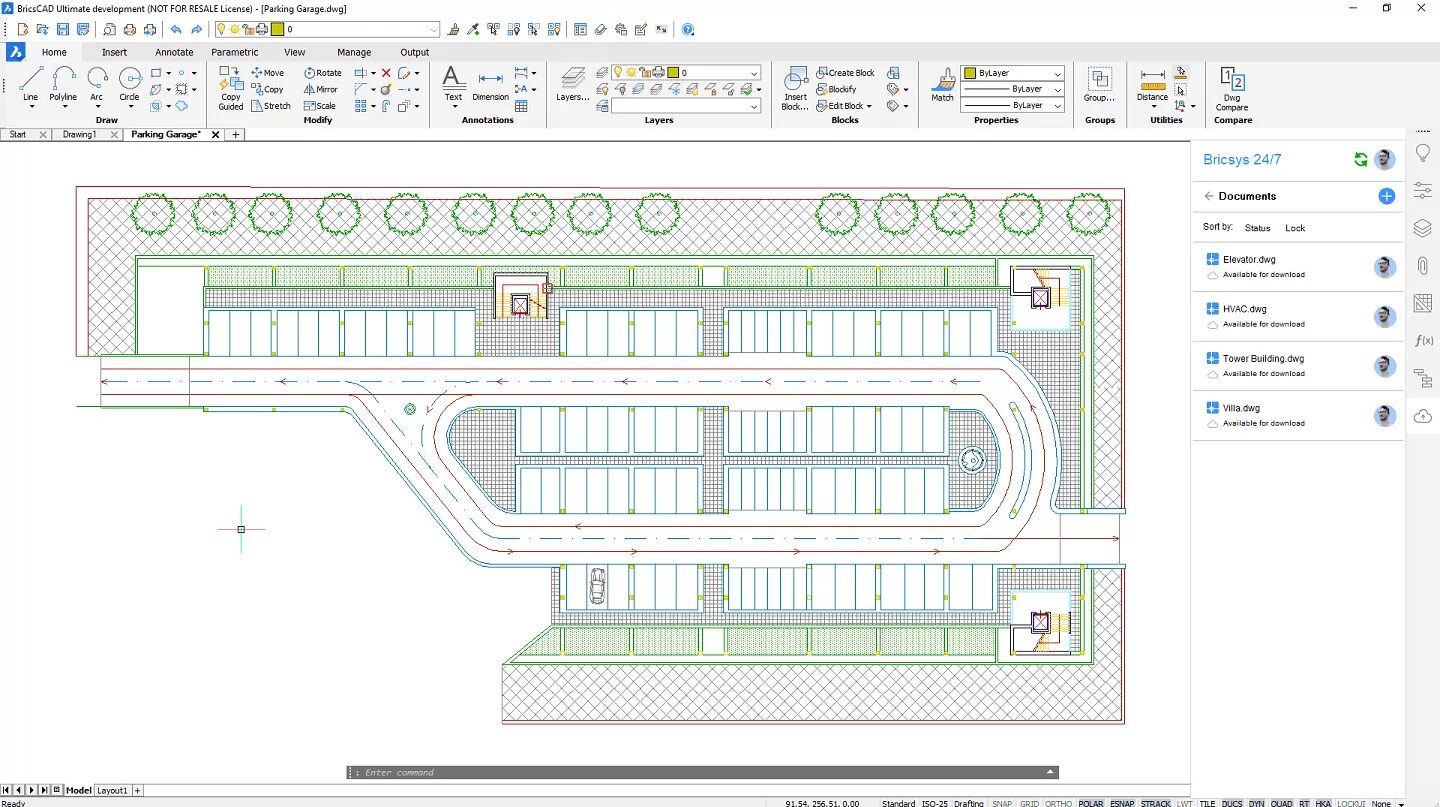This screenshot has width=1440, height=807.
Task: Click the Rotate tool
Action: [x=323, y=73]
